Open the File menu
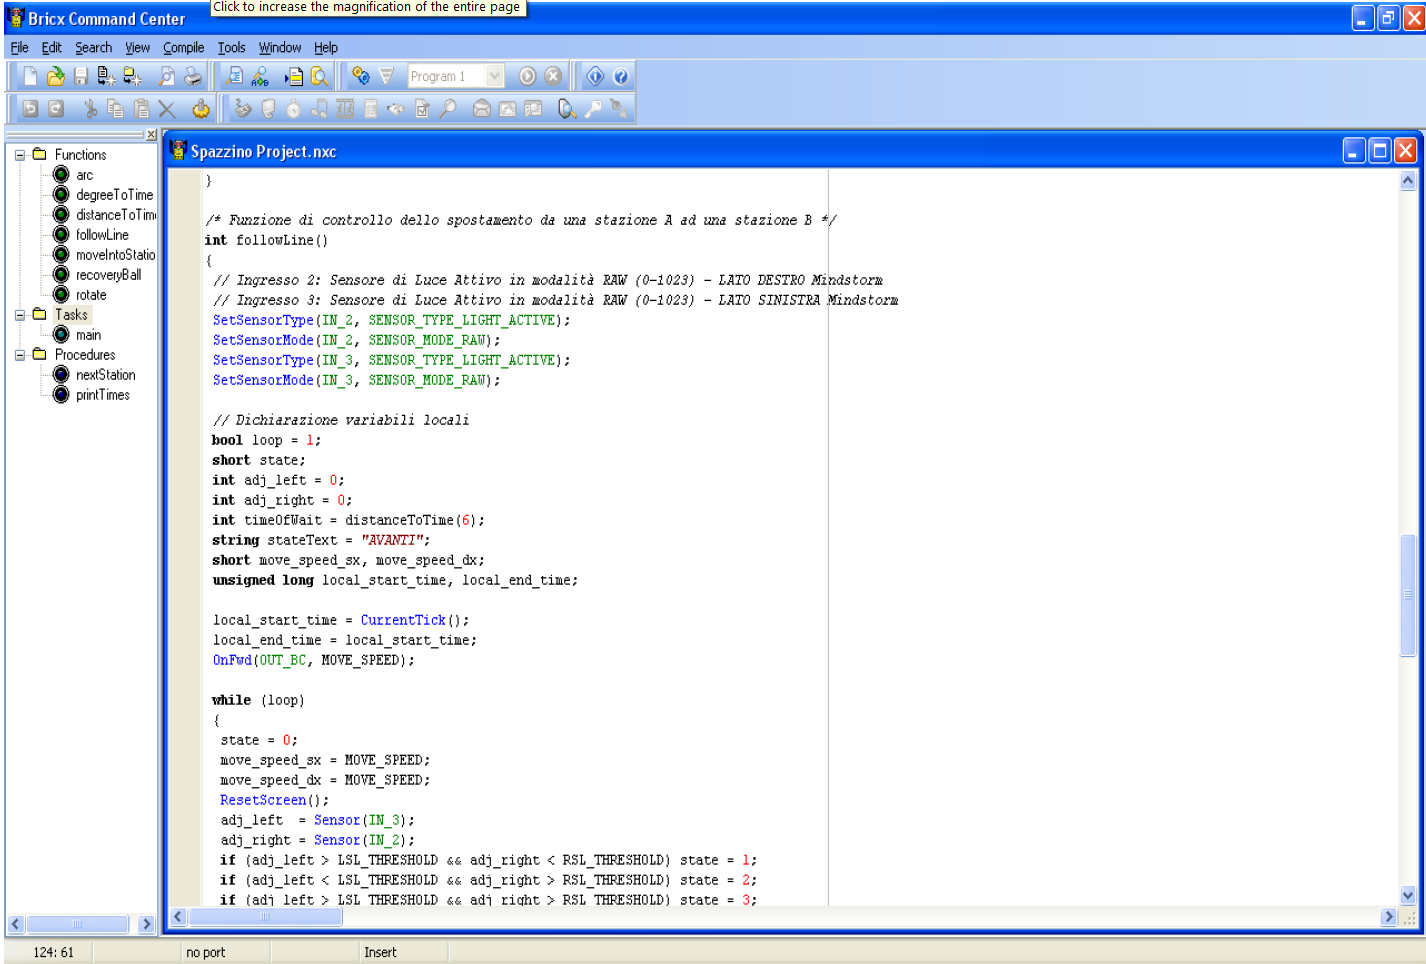The width and height of the screenshot is (1426, 964). (x=19, y=48)
